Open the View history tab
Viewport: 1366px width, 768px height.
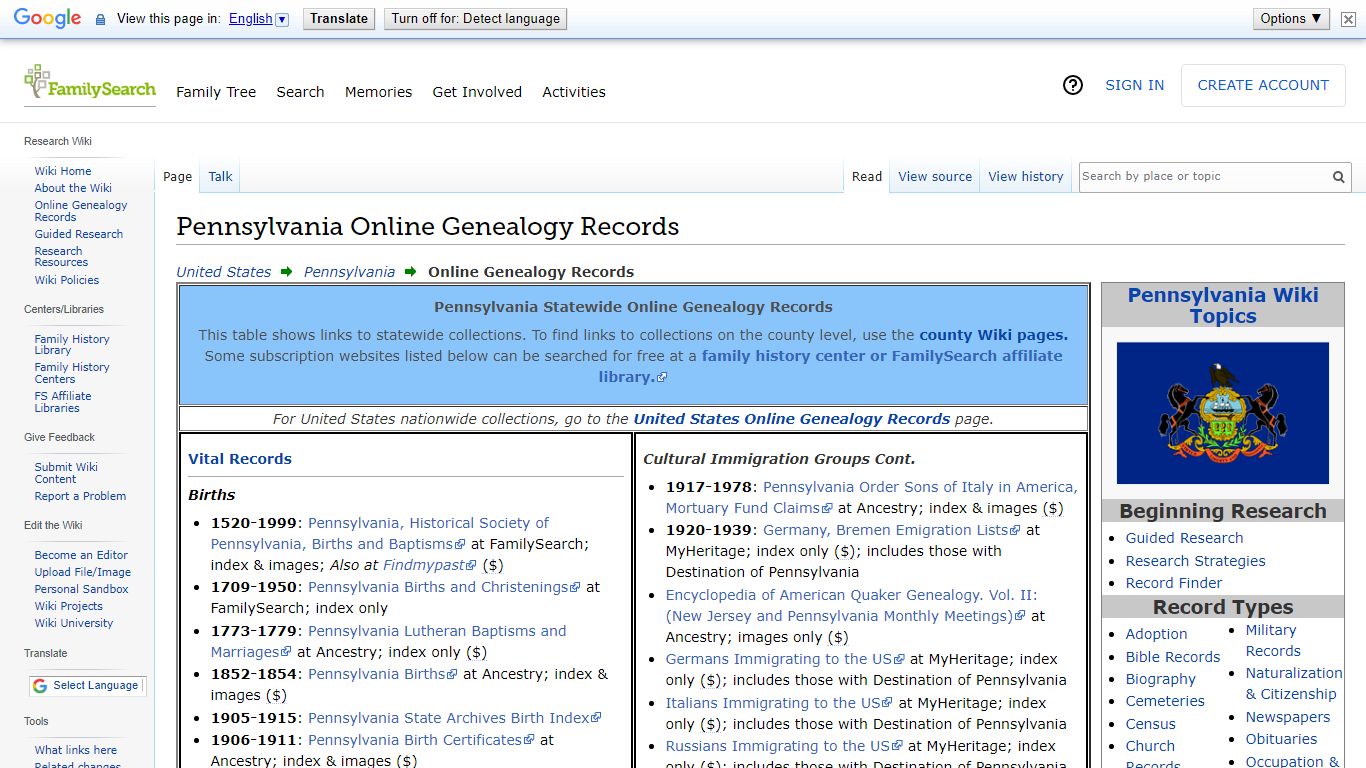(x=1026, y=177)
